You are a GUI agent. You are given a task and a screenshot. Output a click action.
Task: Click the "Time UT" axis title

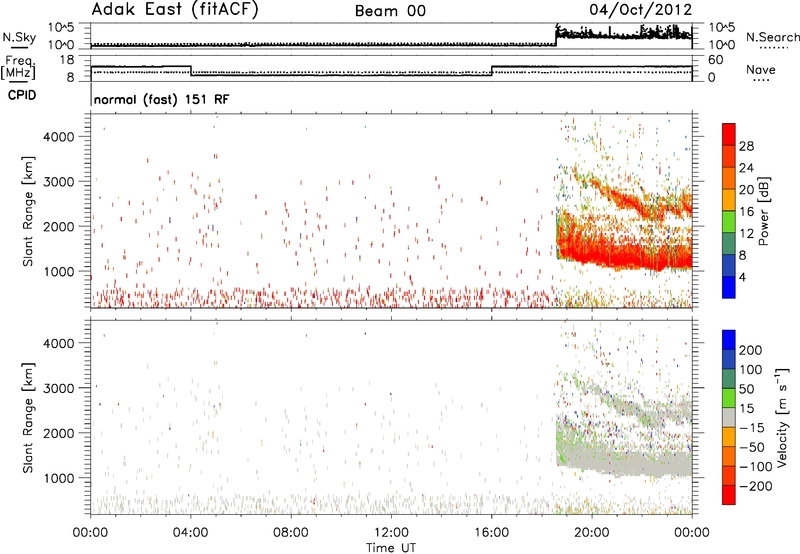pos(391,548)
